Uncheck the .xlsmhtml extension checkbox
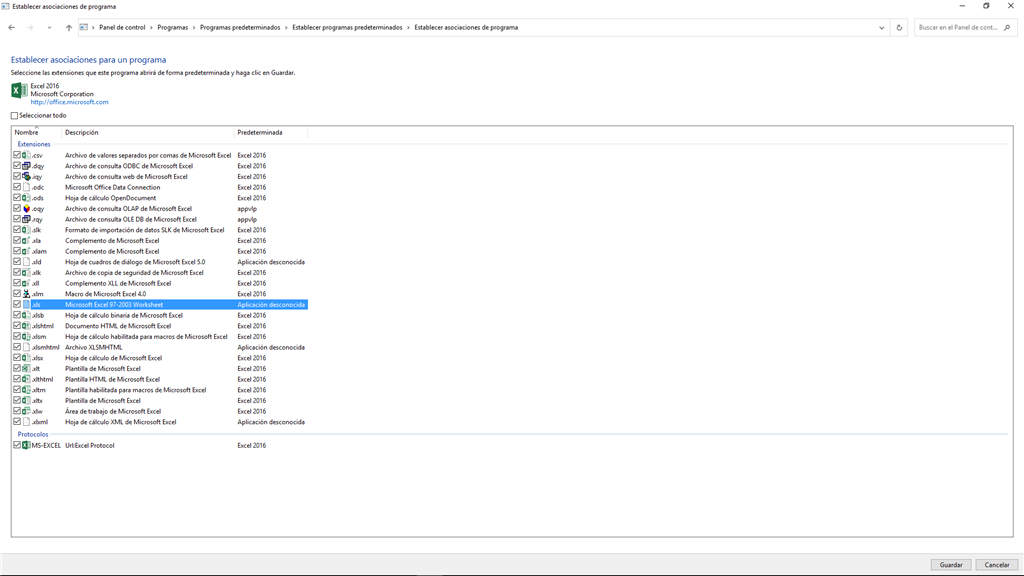Screen dimensions: 1024x576 [x=17, y=347]
